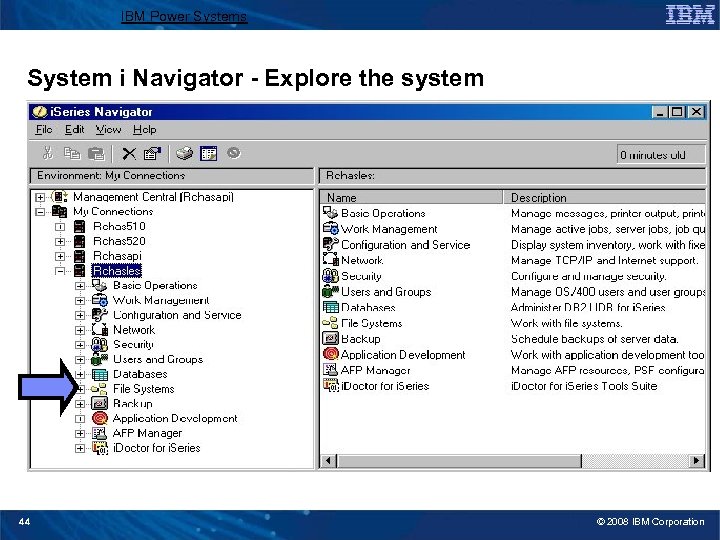Select Security label in the left tree
Screen dimensions: 720x540
point(133,344)
